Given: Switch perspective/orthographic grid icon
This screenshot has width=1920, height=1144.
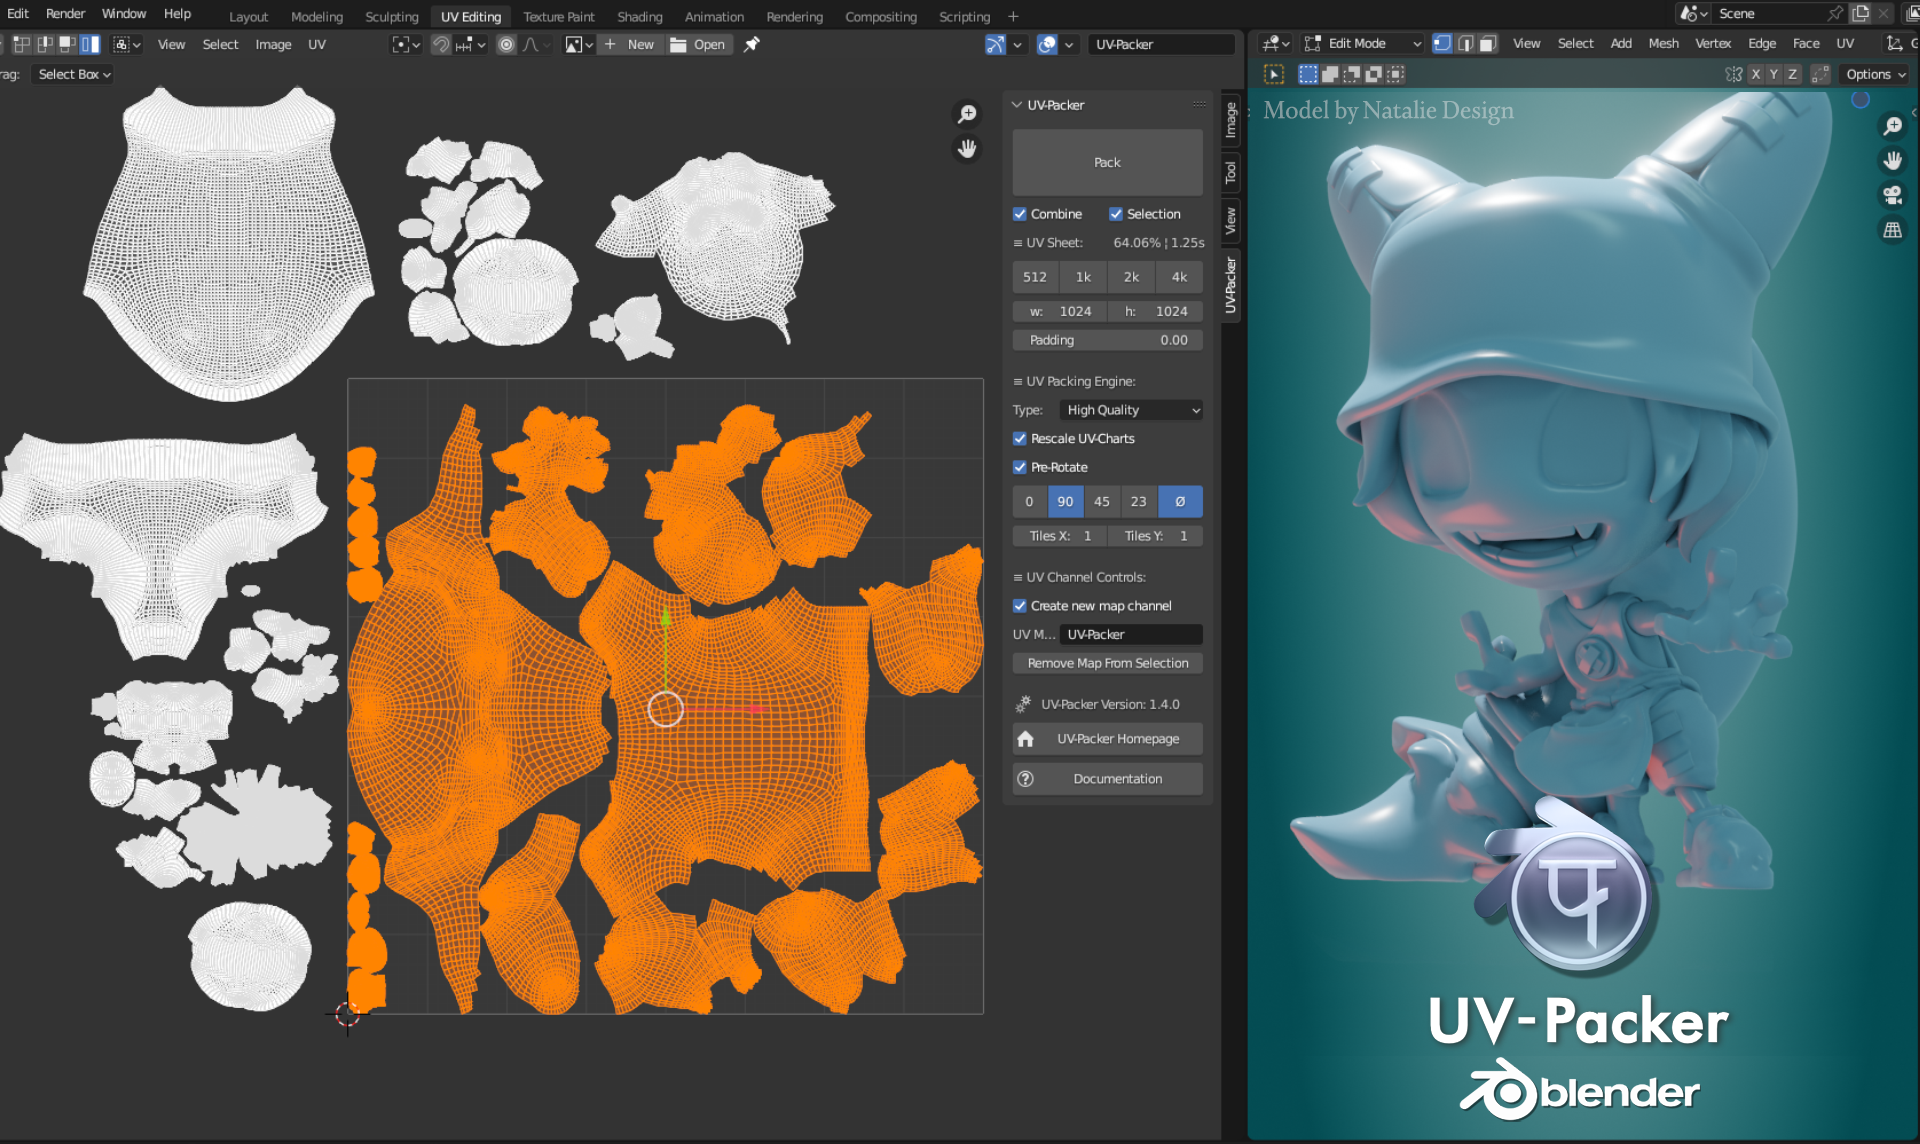Looking at the screenshot, I should (1892, 230).
